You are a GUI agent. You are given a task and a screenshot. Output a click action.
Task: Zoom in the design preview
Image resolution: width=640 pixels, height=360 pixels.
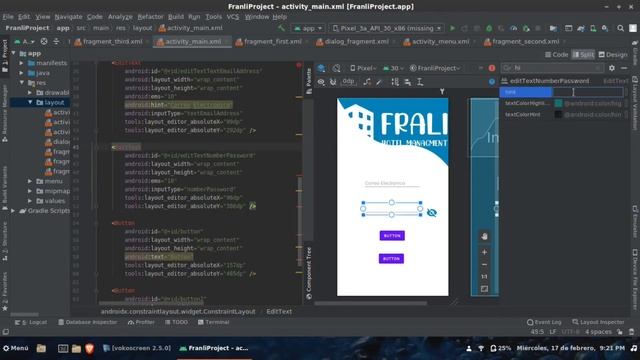coord(484,252)
